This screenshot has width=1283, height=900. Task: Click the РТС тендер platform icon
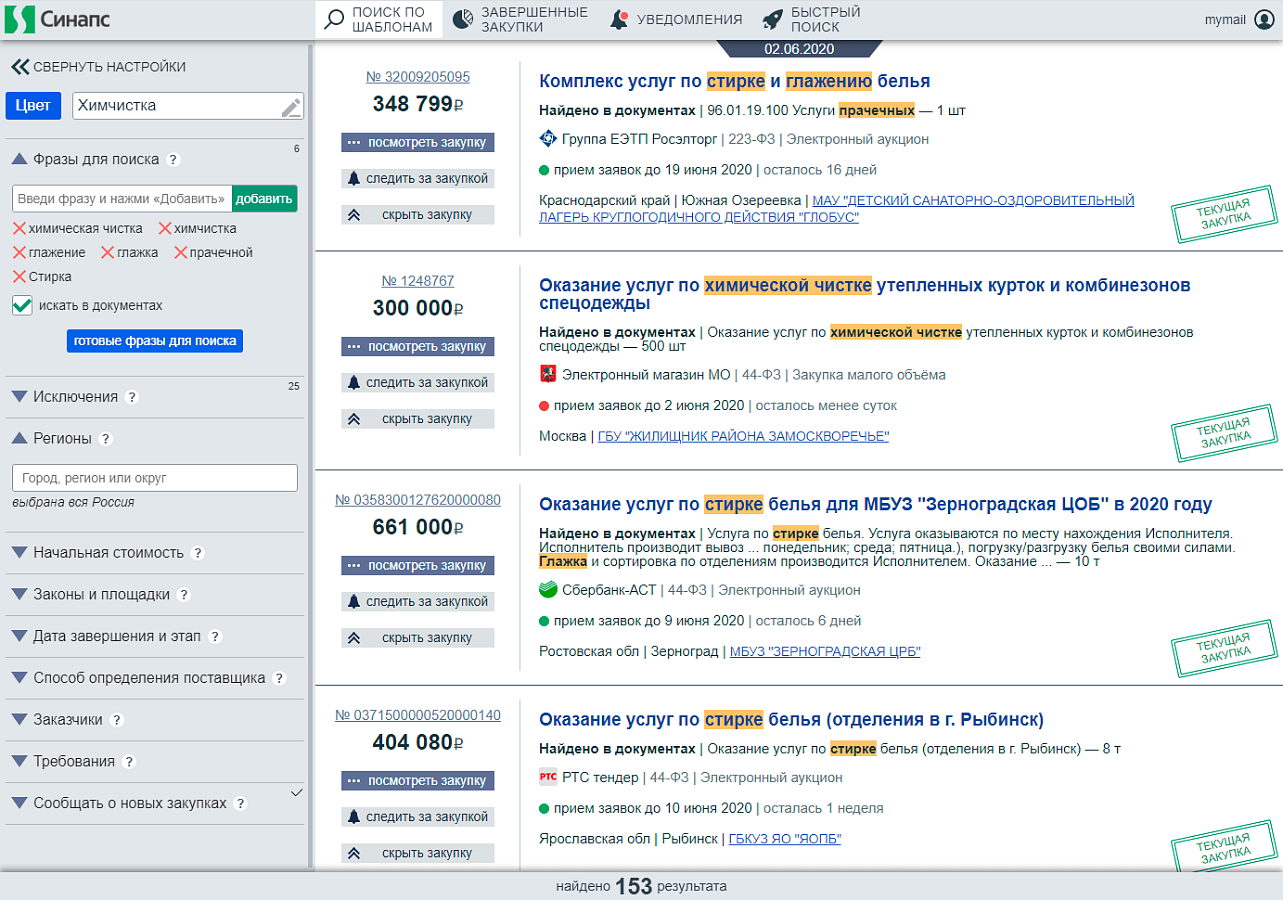coord(548,777)
